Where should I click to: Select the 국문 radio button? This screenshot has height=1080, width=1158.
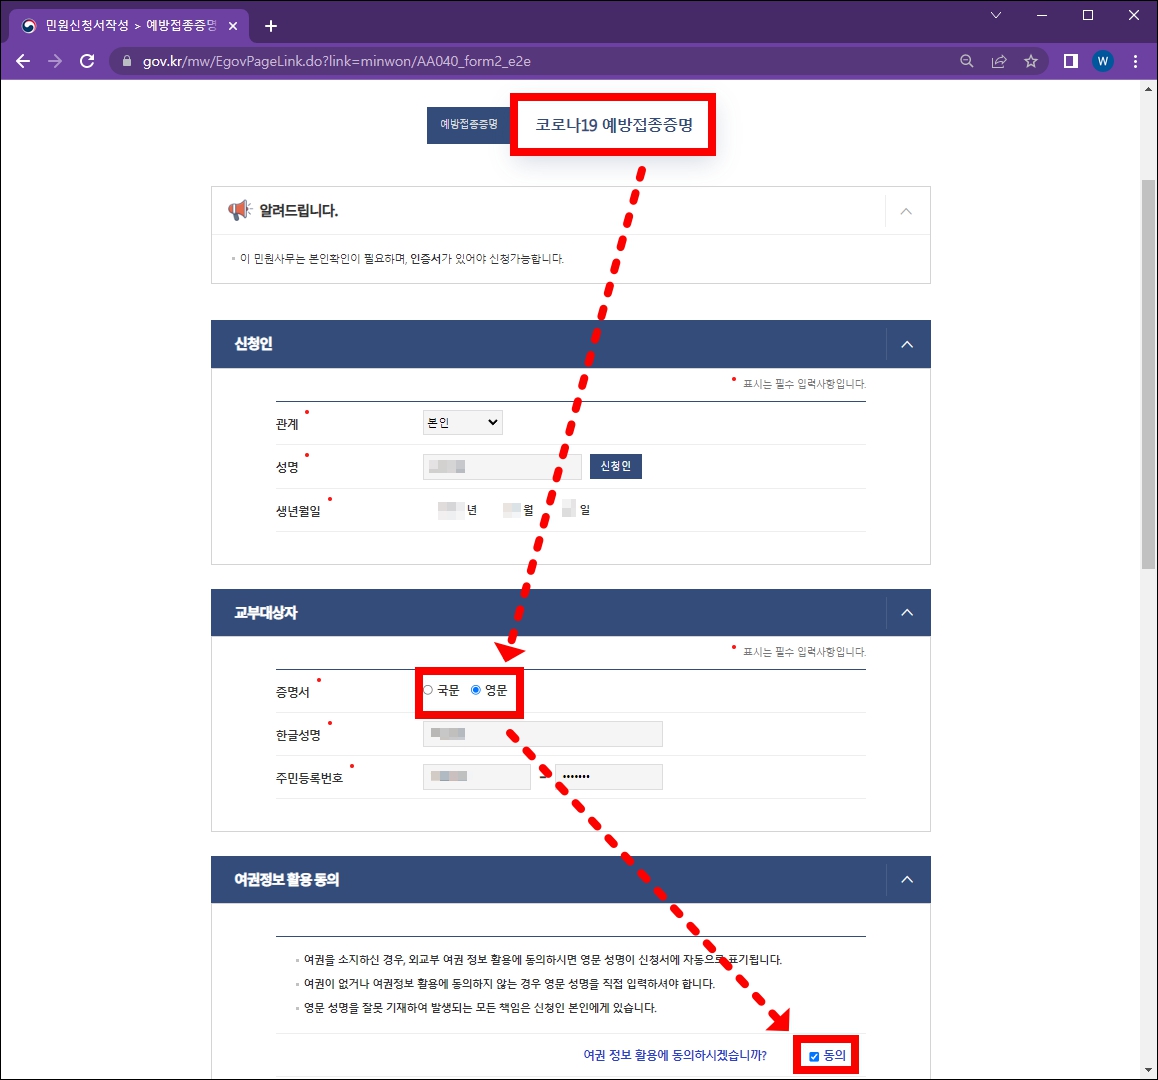430,689
